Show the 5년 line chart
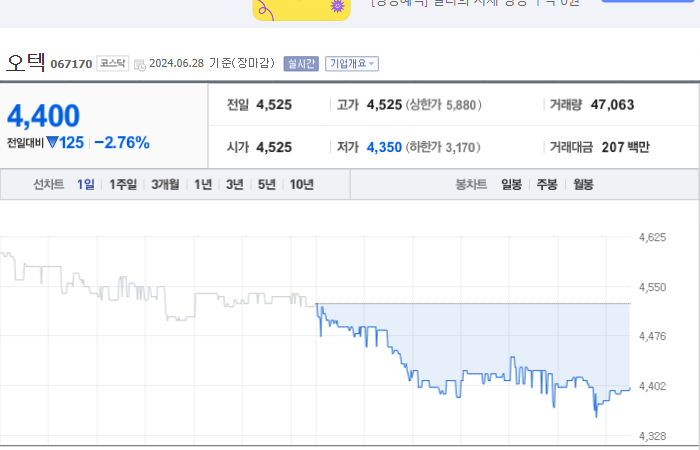The image size is (700, 450). coord(267,184)
